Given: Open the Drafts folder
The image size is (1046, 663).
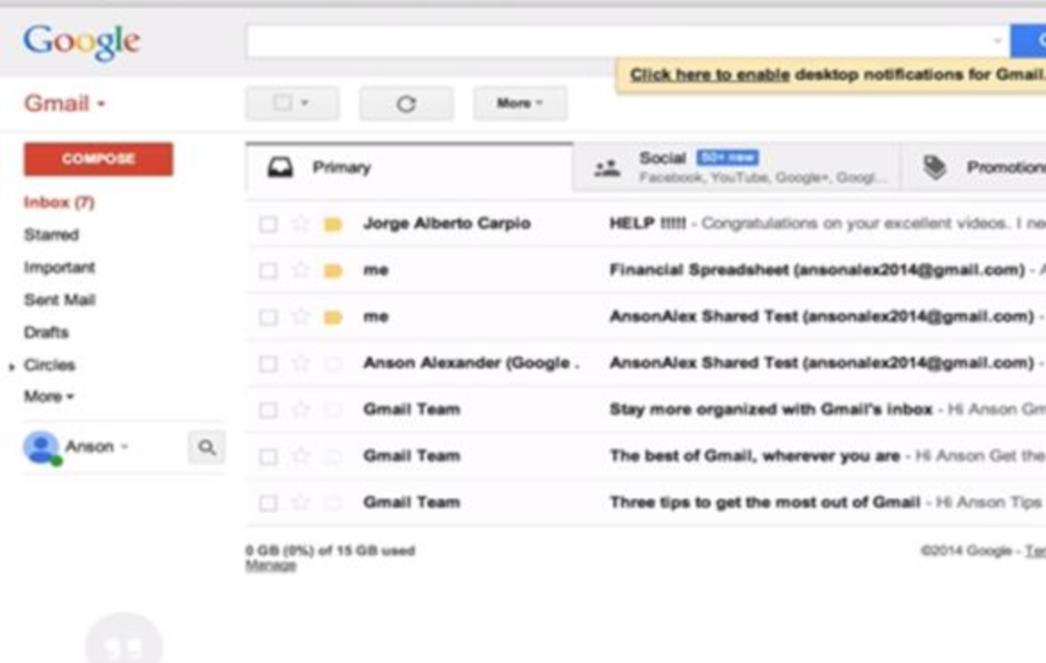Looking at the screenshot, I should pos(46,332).
